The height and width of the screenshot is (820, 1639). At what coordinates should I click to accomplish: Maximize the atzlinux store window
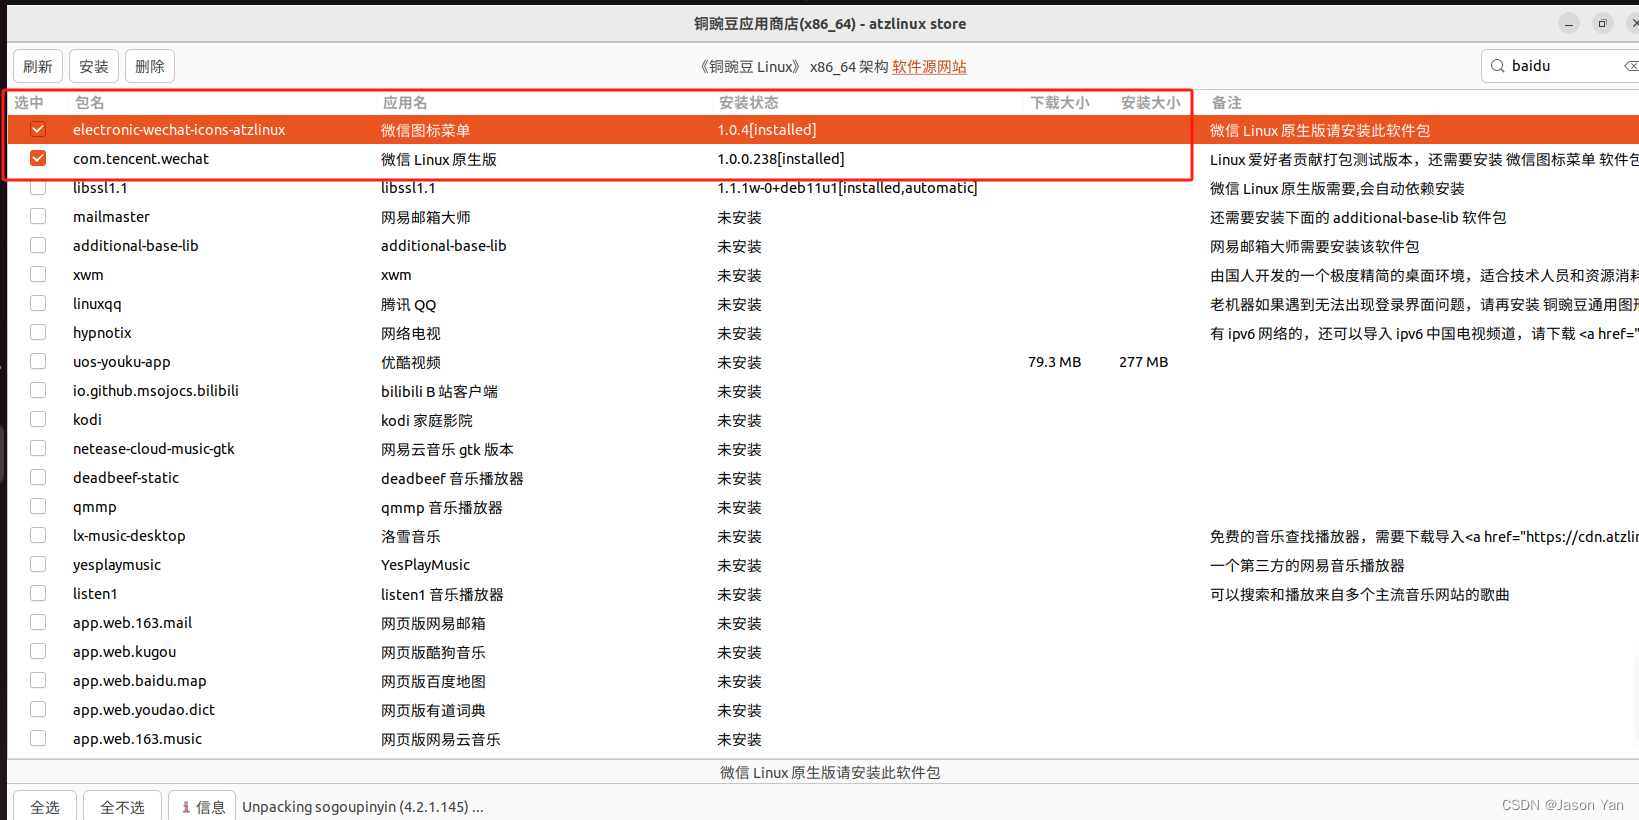(x=1602, y=24)
